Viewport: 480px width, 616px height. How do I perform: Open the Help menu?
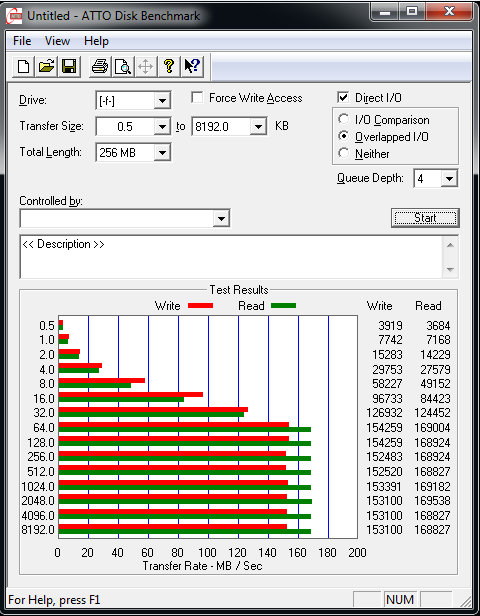click(96, 41)
